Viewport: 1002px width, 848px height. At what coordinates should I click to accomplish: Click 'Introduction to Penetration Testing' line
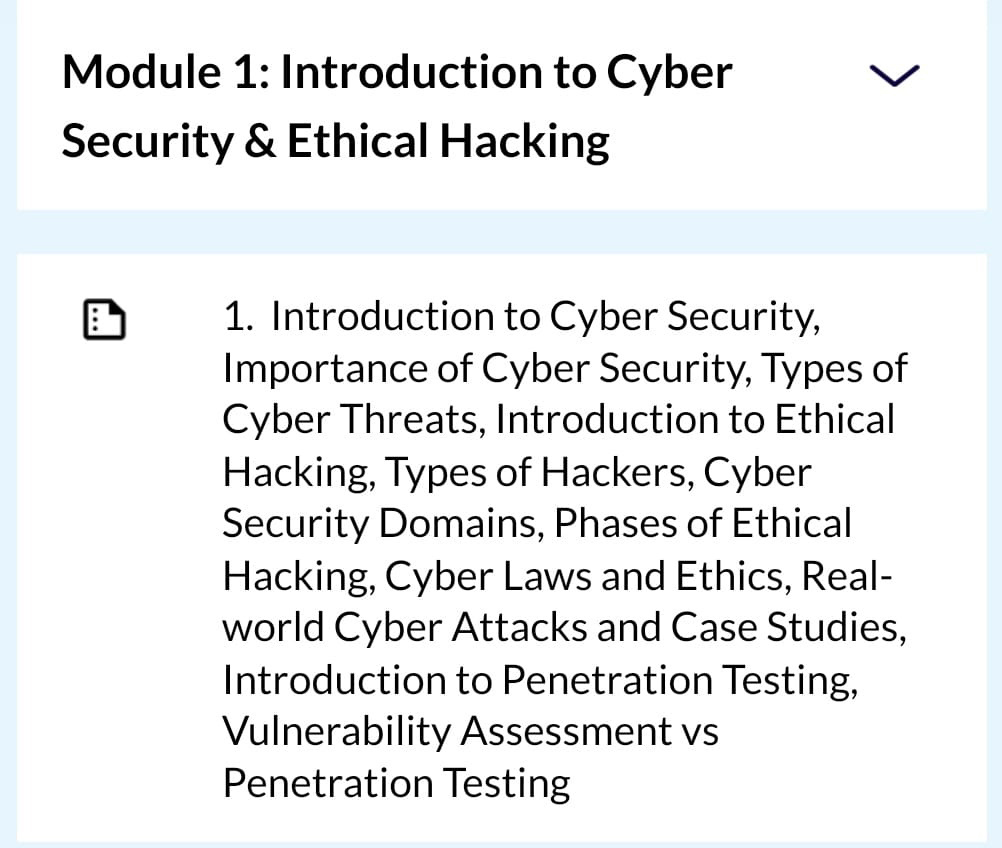click(x=540, y=679)
